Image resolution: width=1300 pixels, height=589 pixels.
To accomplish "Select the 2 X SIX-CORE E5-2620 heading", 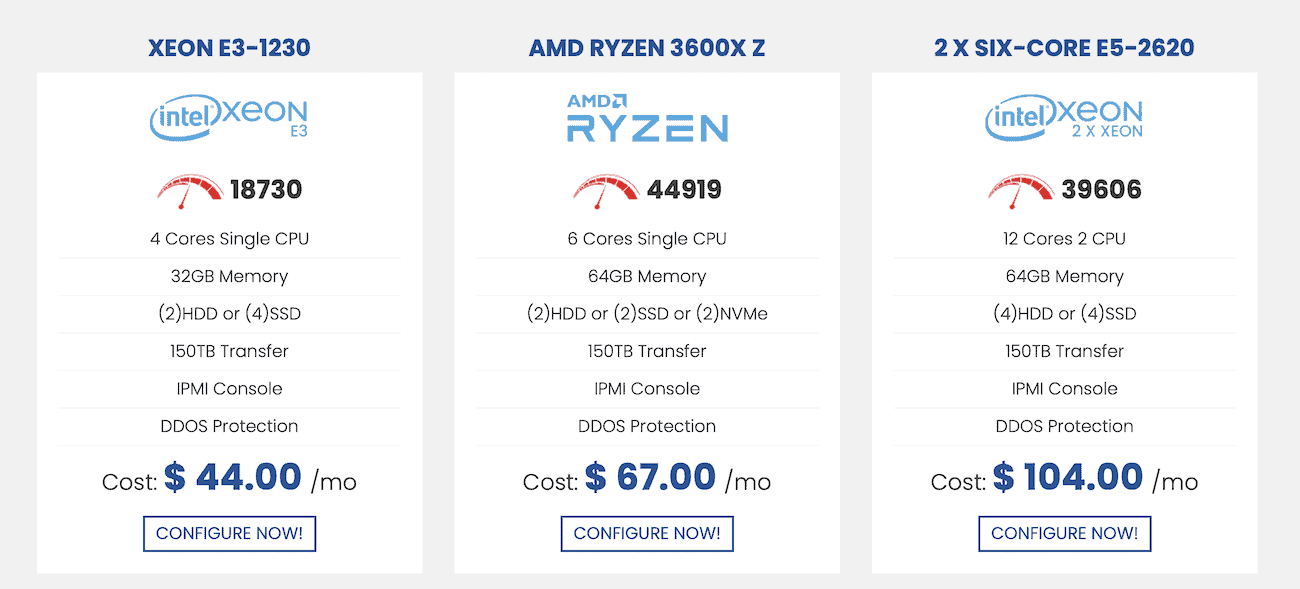I will [1064, 48].
